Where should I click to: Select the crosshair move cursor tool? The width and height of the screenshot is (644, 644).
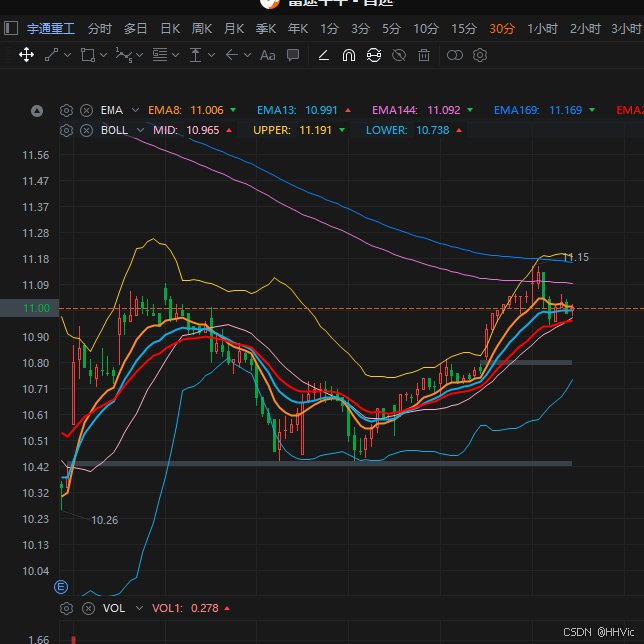coord(26,55)
